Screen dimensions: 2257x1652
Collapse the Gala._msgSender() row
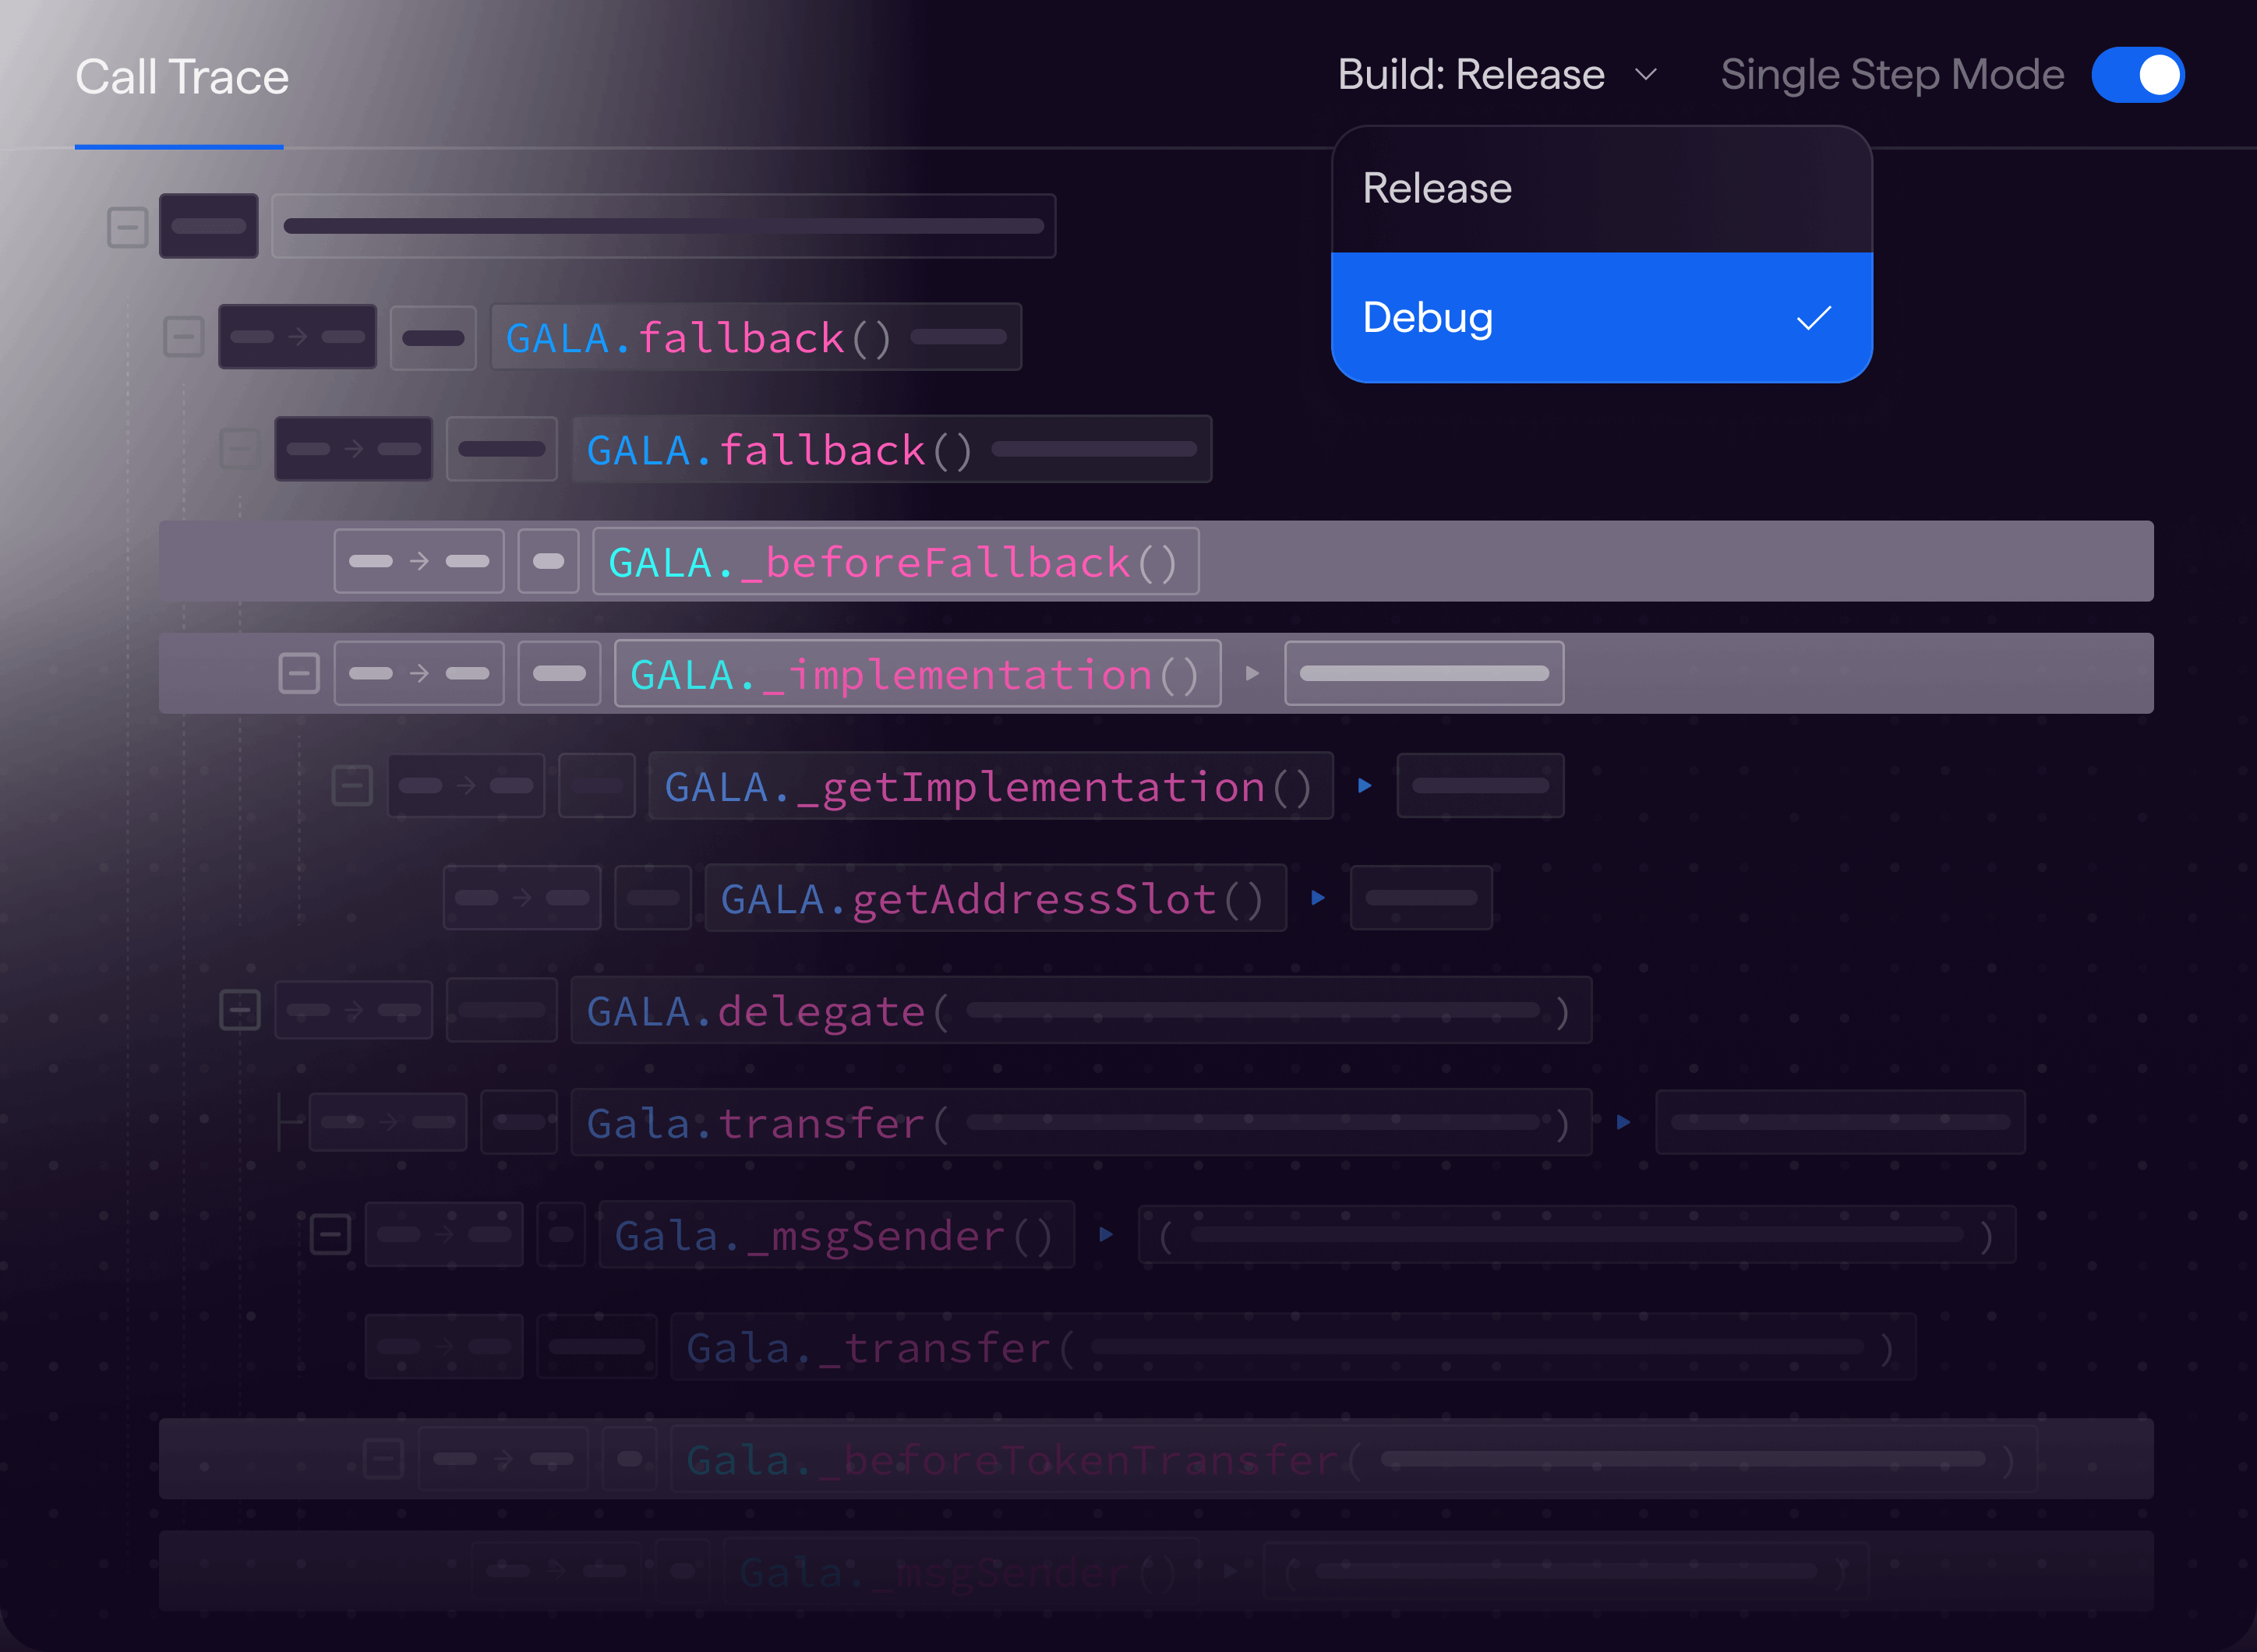tap(330, 1234)
